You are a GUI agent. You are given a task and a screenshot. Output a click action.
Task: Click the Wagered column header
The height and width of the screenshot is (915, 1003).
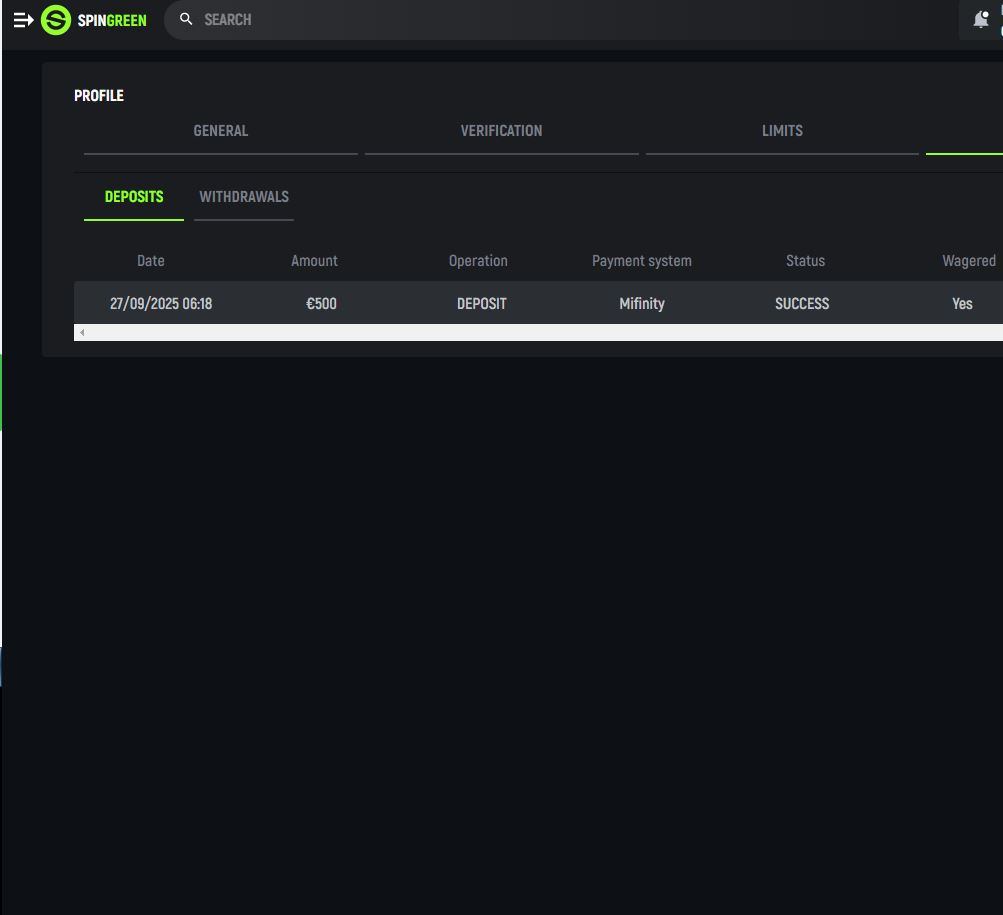point(968,261)
